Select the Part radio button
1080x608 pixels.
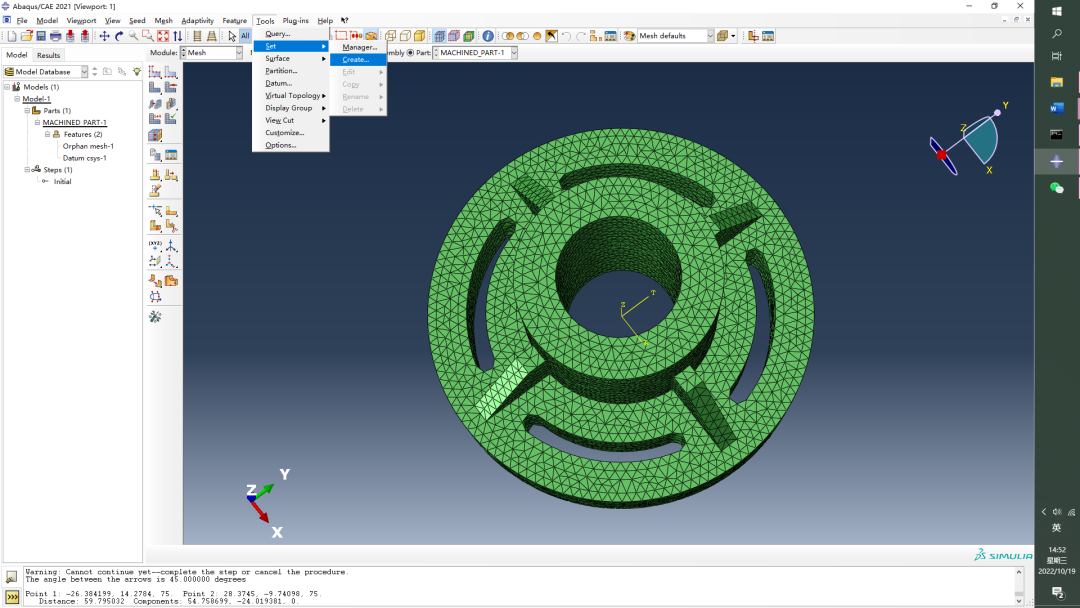coord(410,53)
